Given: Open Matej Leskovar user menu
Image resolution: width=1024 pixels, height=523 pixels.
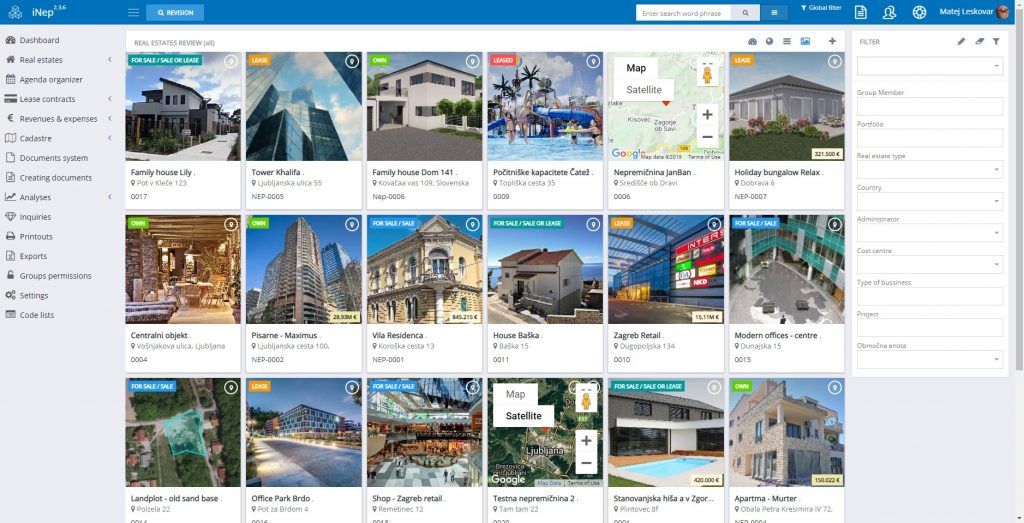Looking at the screenshot, I should tap(974, 12).
